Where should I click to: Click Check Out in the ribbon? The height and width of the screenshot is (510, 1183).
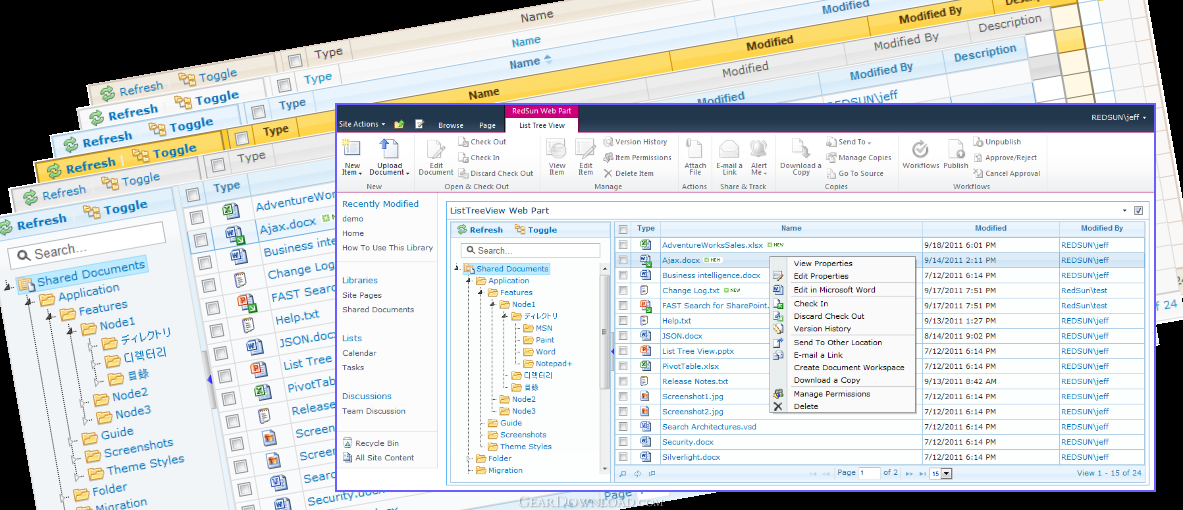(482, 141)
